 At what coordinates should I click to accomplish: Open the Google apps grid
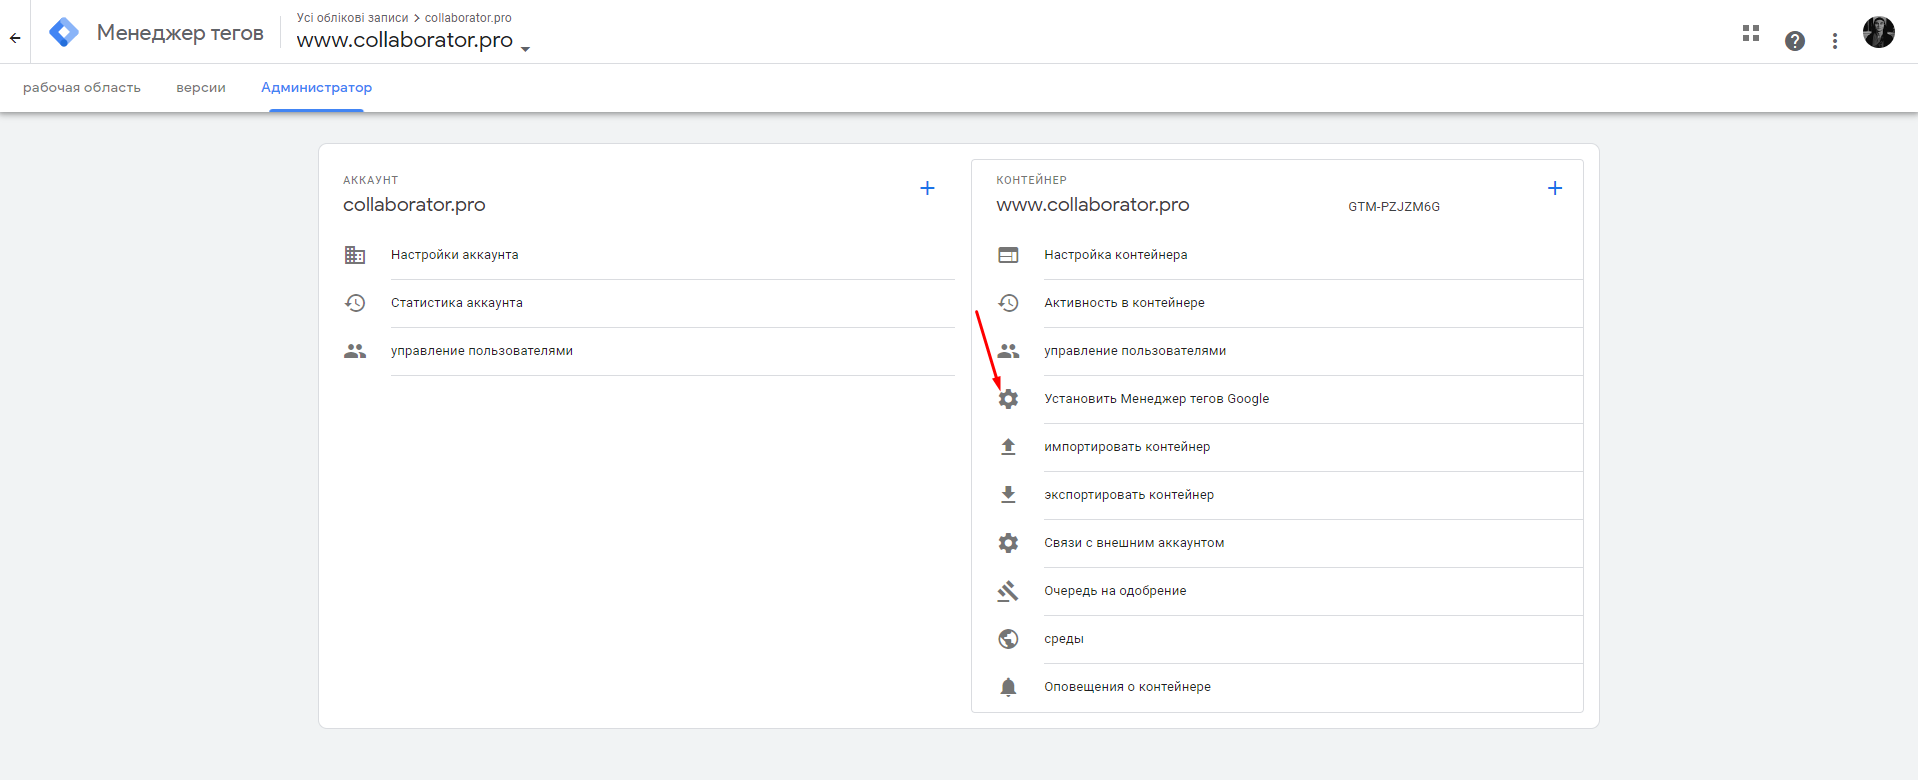(x=1750, y=33)
